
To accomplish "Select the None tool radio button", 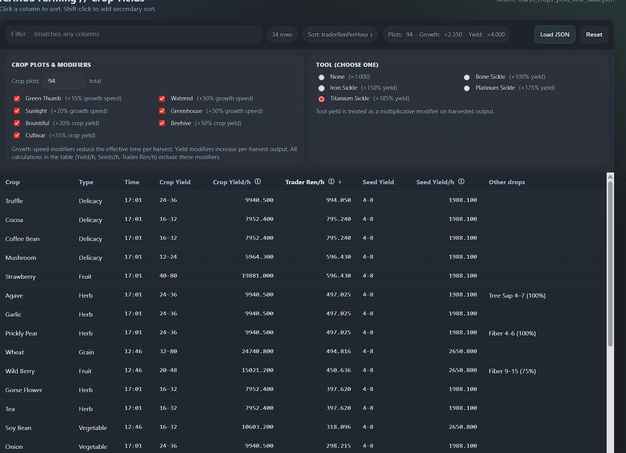I will [321, 77].
